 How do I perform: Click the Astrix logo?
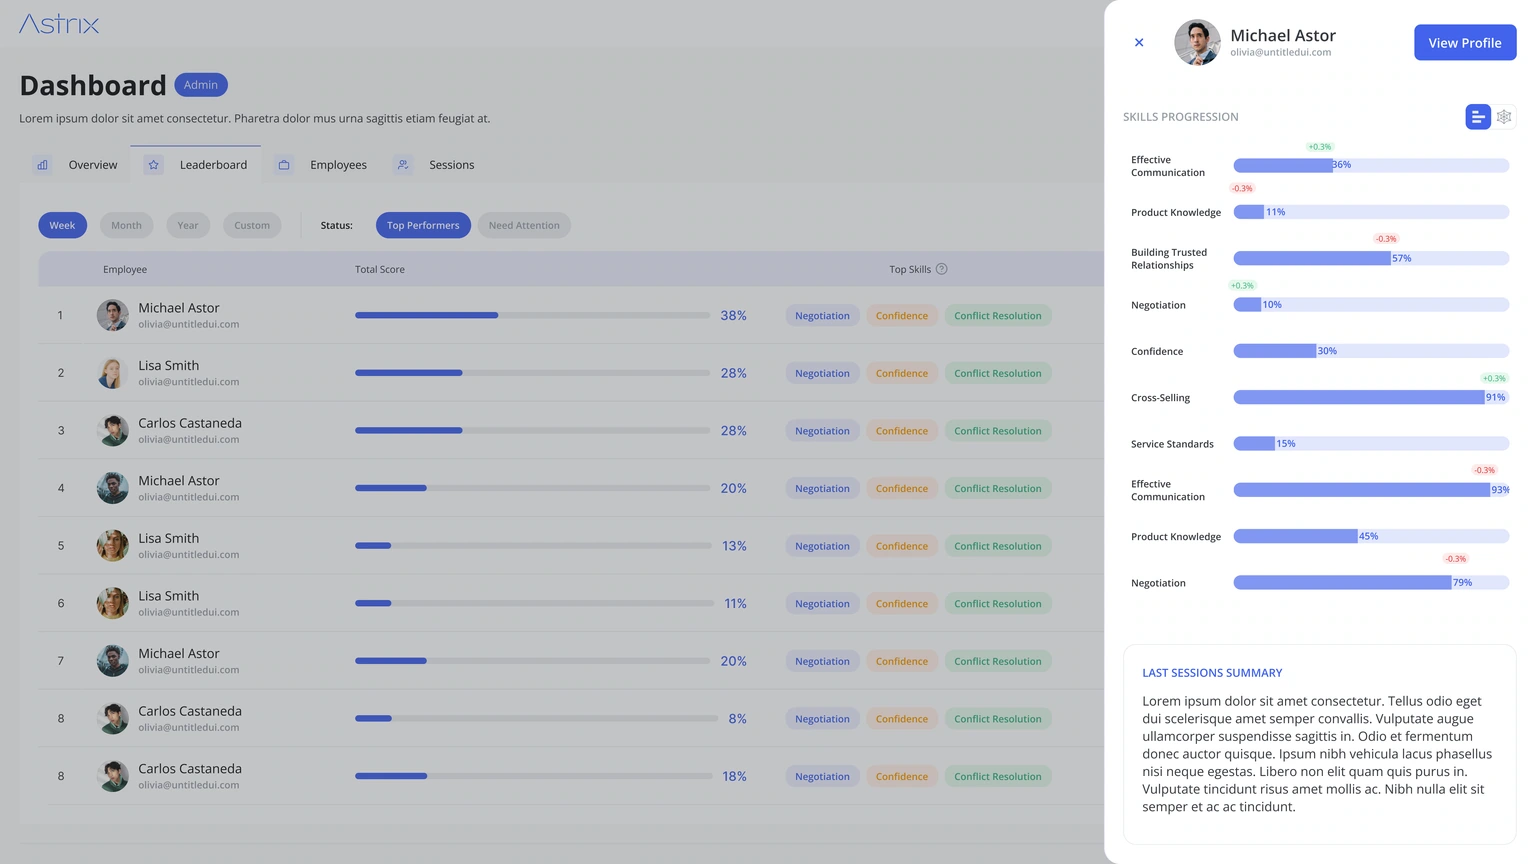59,24
